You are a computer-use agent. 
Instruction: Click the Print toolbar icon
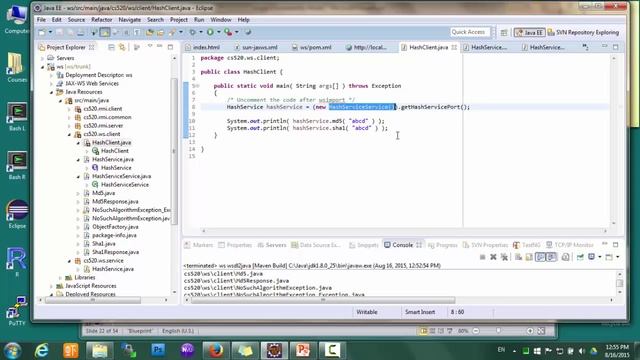coord(80,32)
